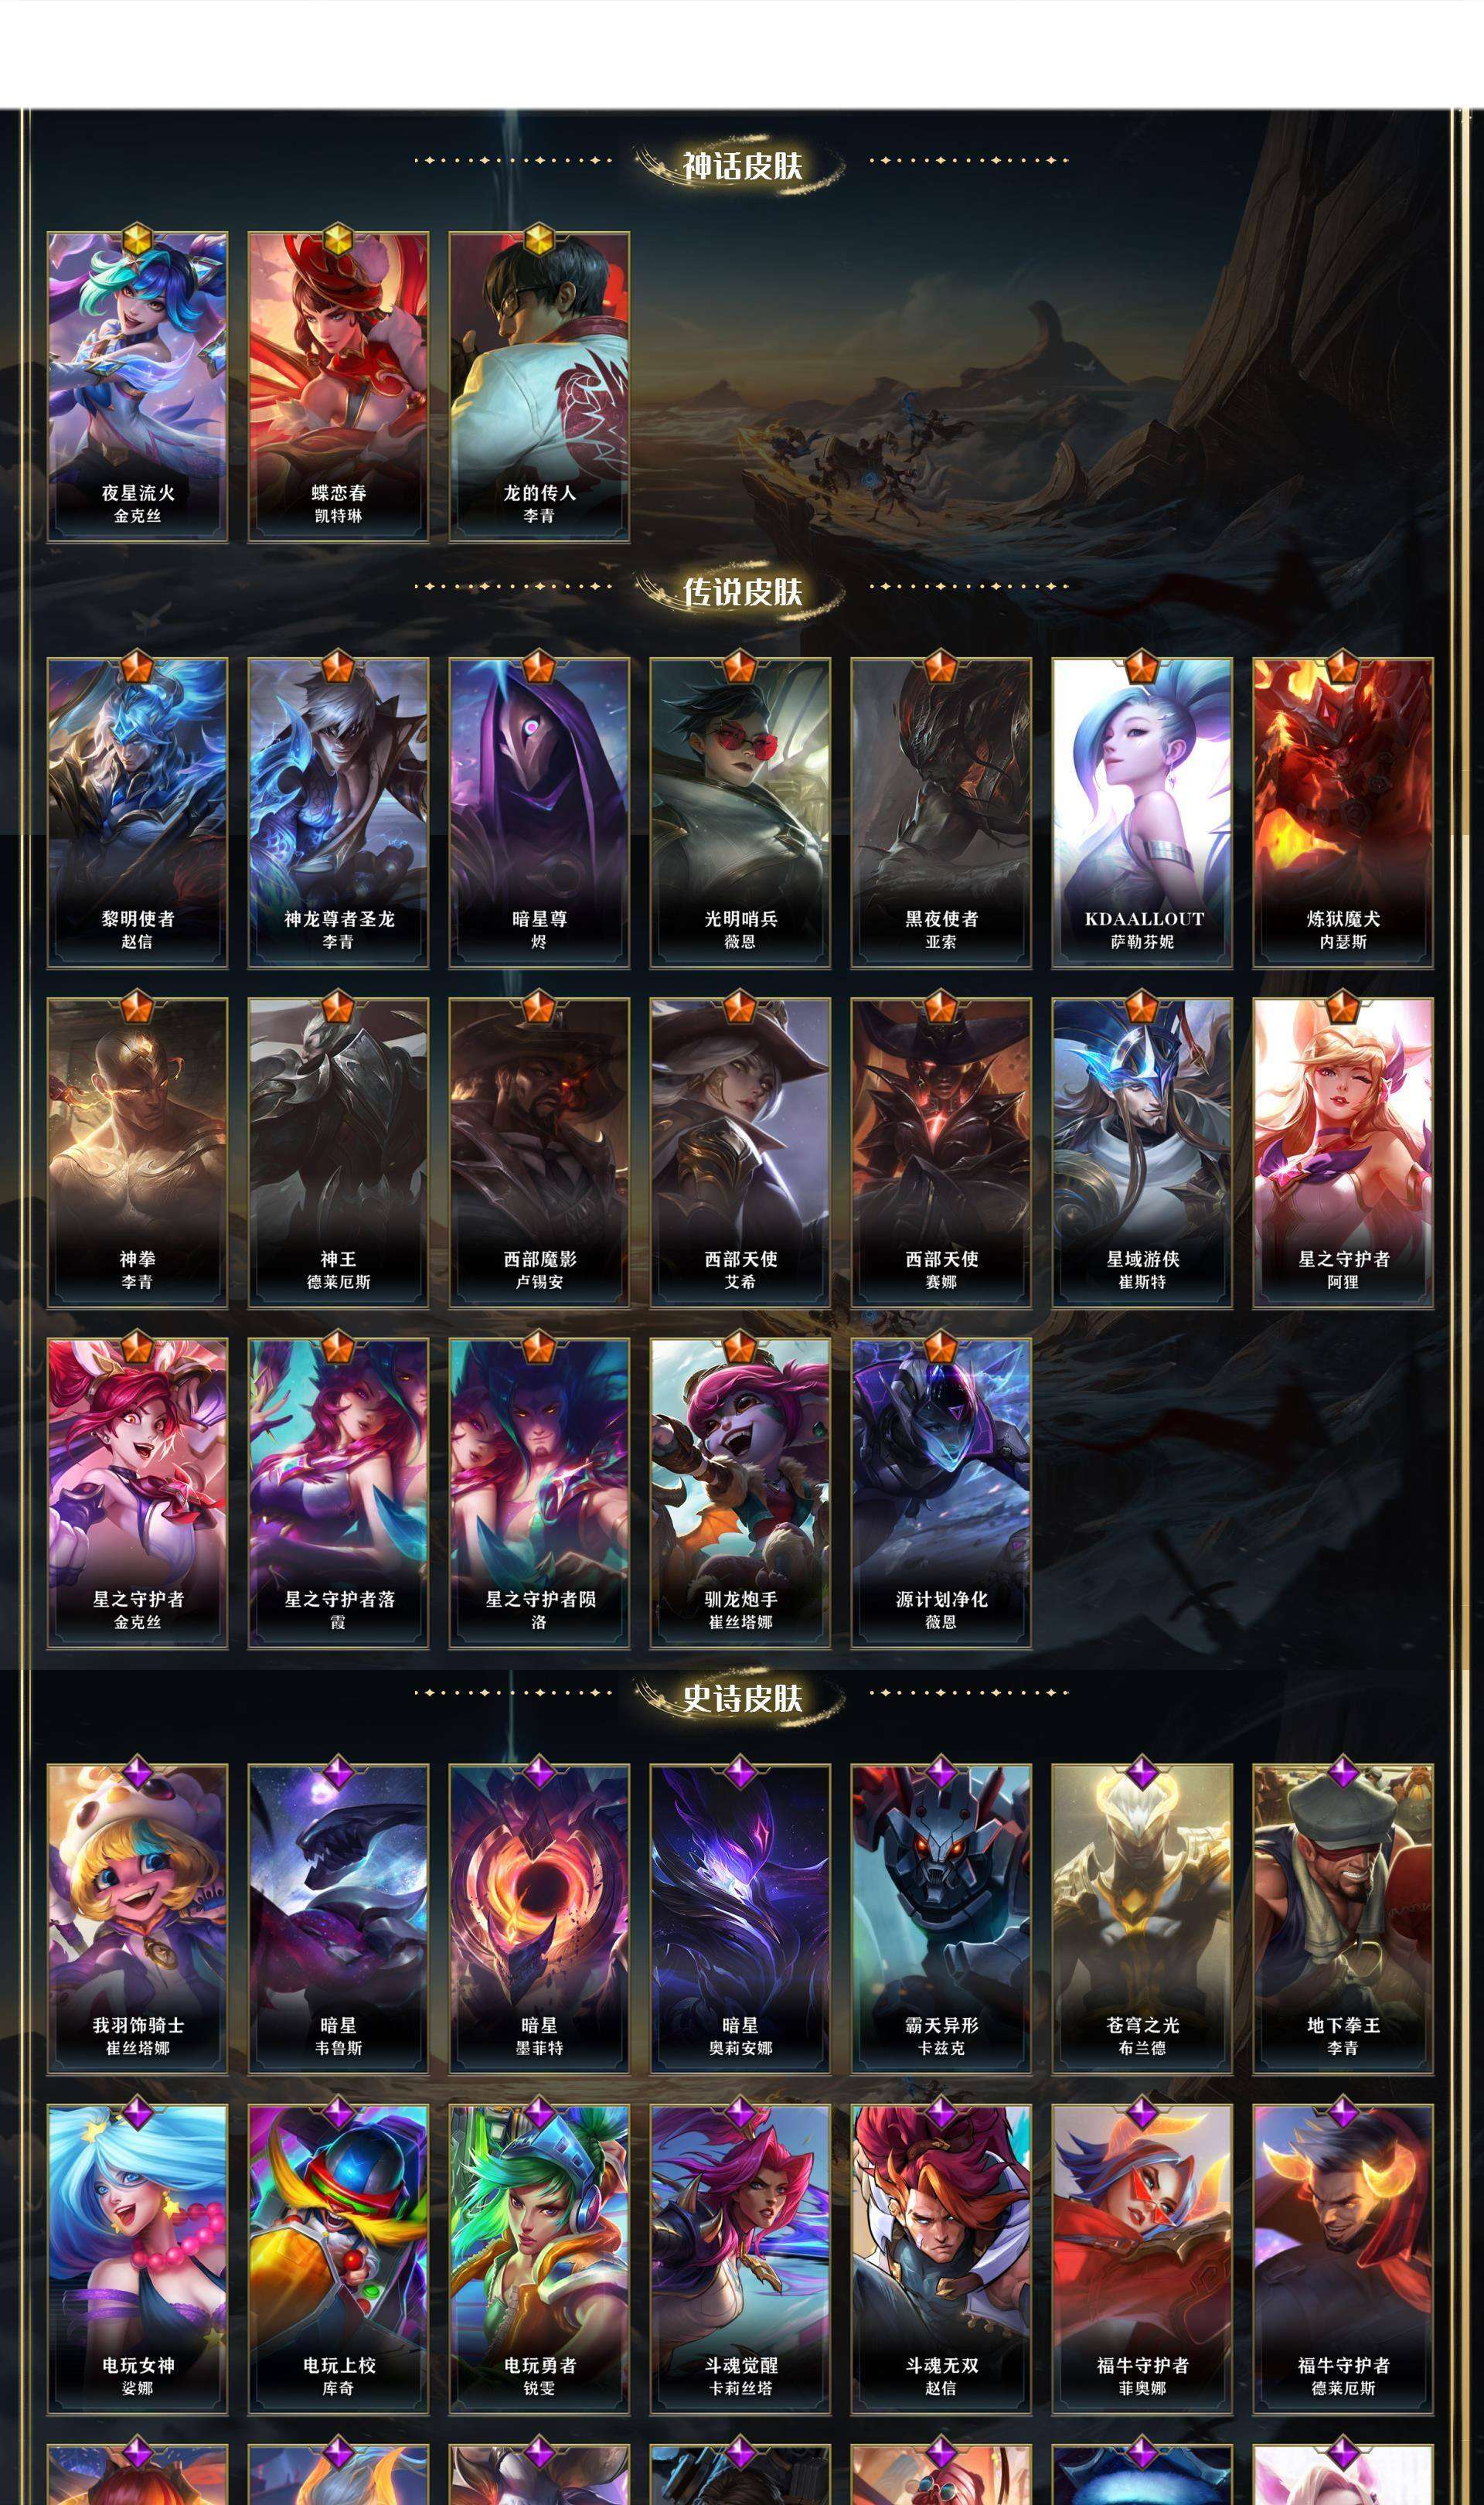This screenshot has height=2505, width=1484.
Task: Select the 神龙尊者圣龙 李青 skin thumbnail
Action: [338, 813]
